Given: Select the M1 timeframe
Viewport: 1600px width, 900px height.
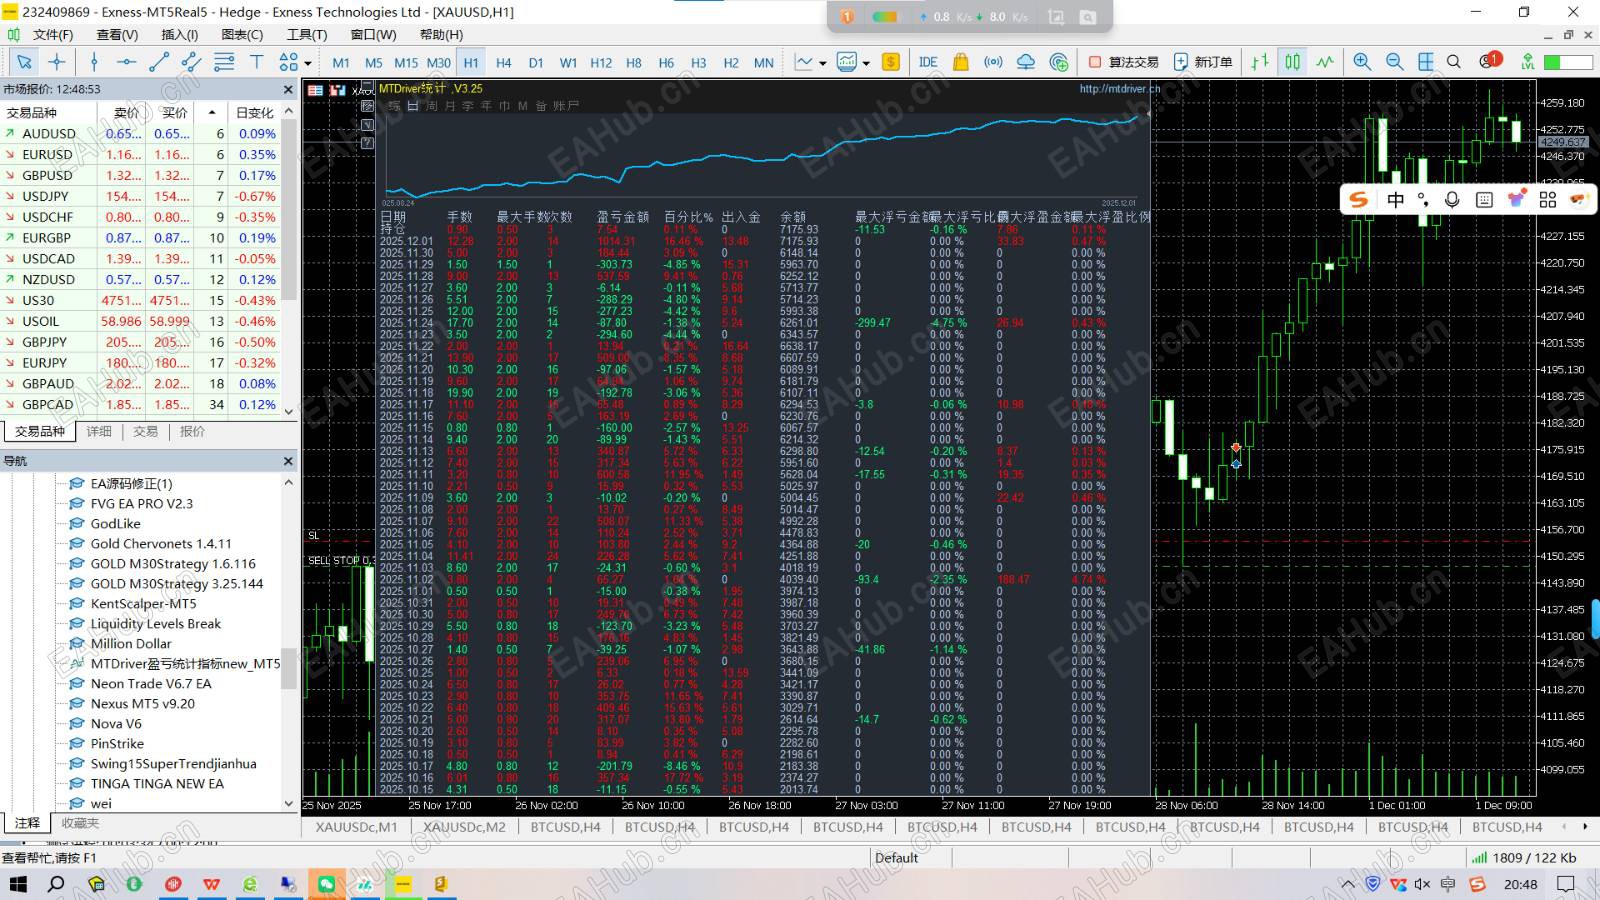Looking at the screenshot, I should [341, 62].
